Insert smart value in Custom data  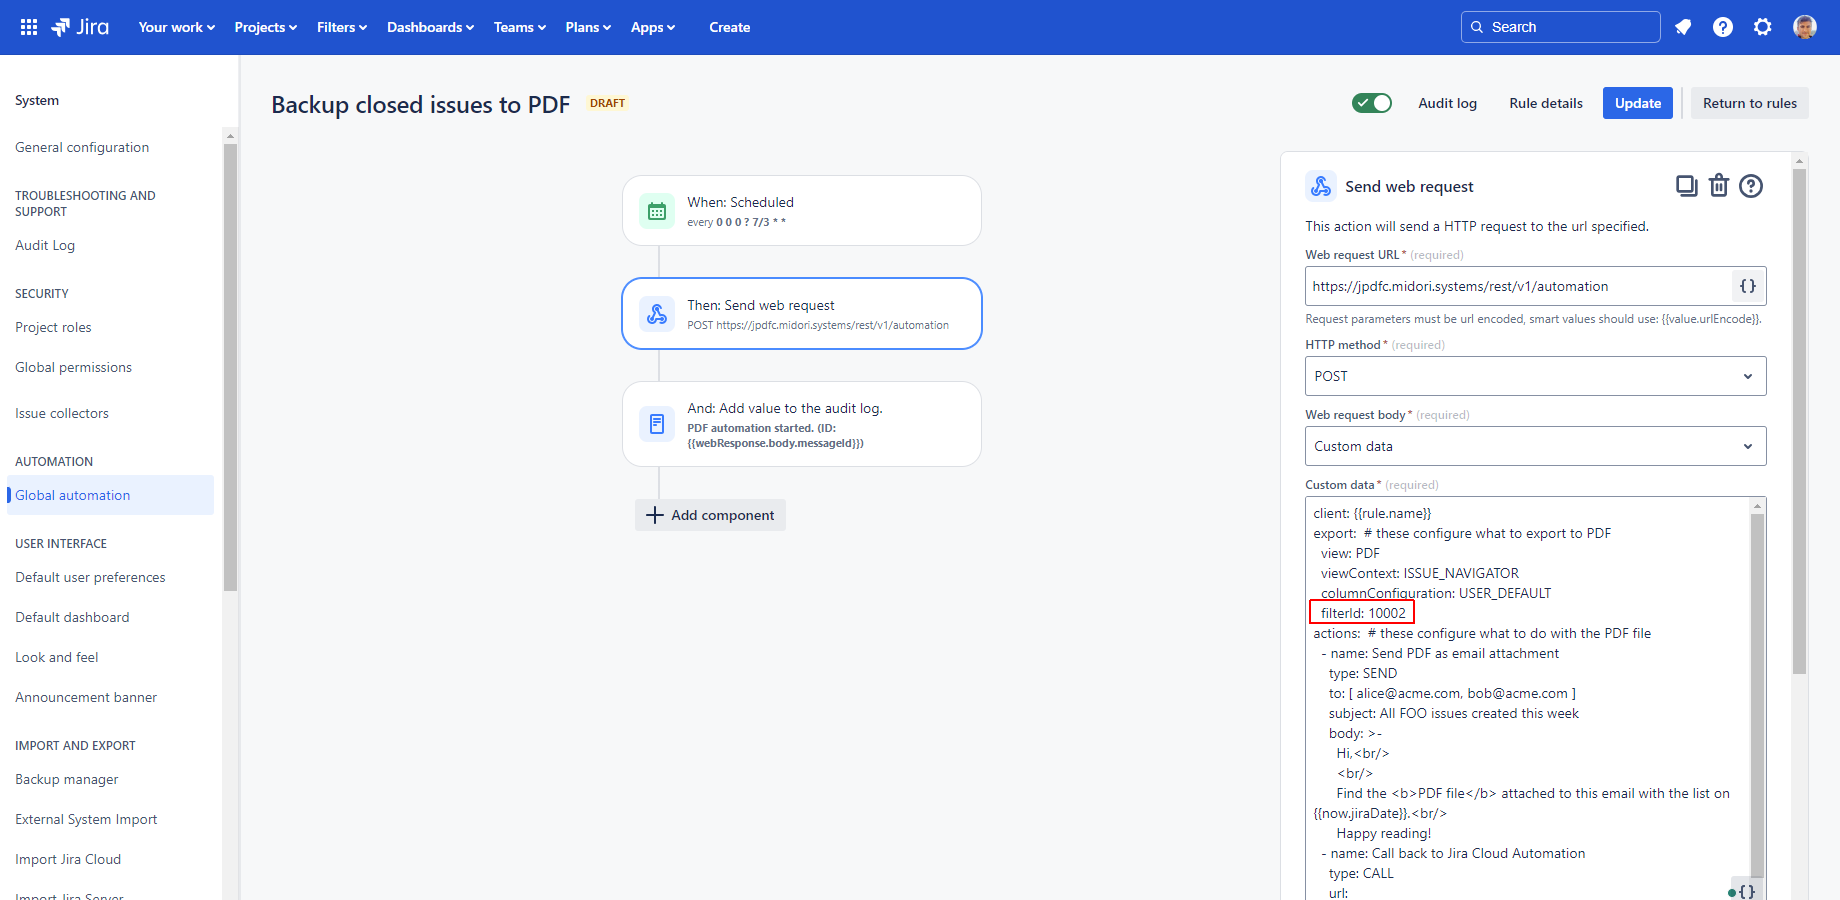[x=1746, y=891]
